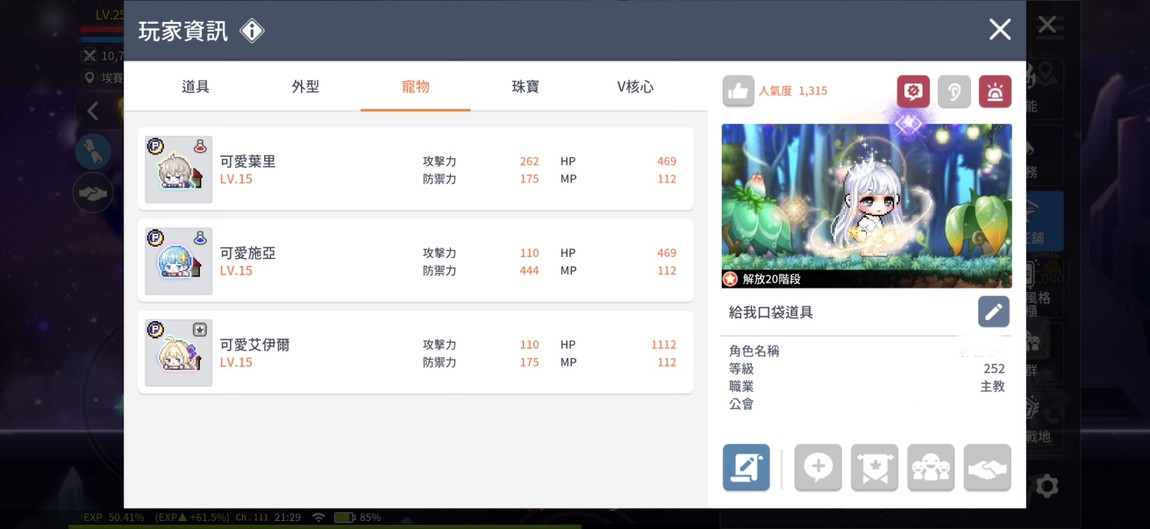
Task: Click the thumbs-up popularity icon
Action: click(738, 91)
